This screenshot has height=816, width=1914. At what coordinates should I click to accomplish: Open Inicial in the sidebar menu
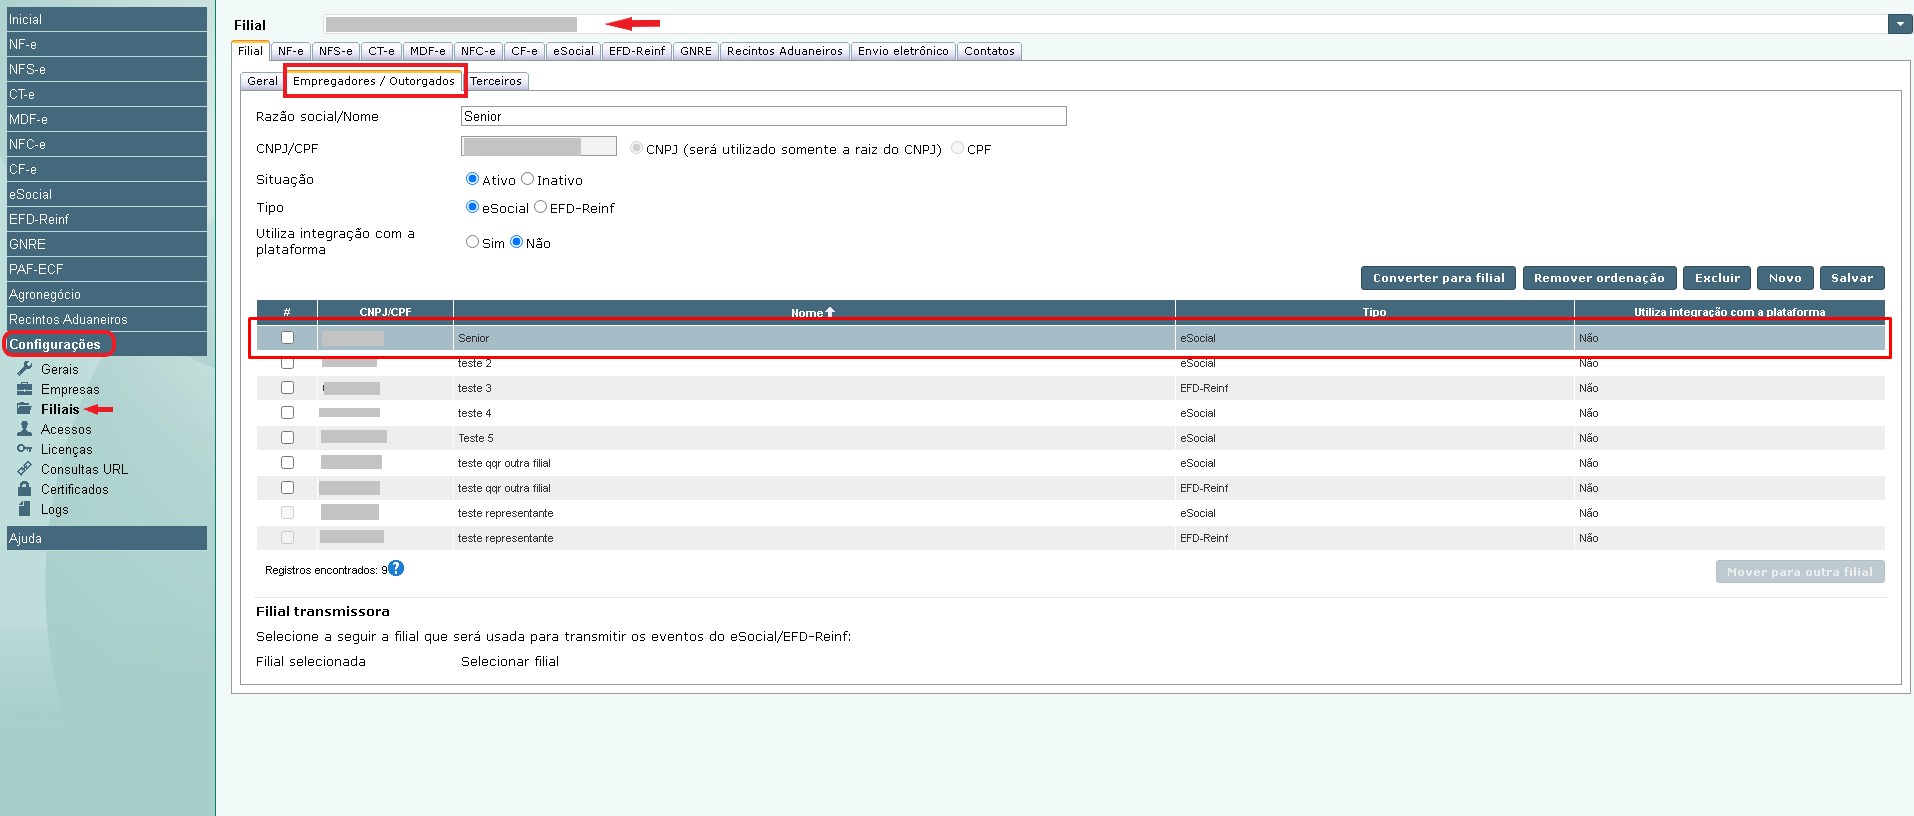click(x=107, y=19)
